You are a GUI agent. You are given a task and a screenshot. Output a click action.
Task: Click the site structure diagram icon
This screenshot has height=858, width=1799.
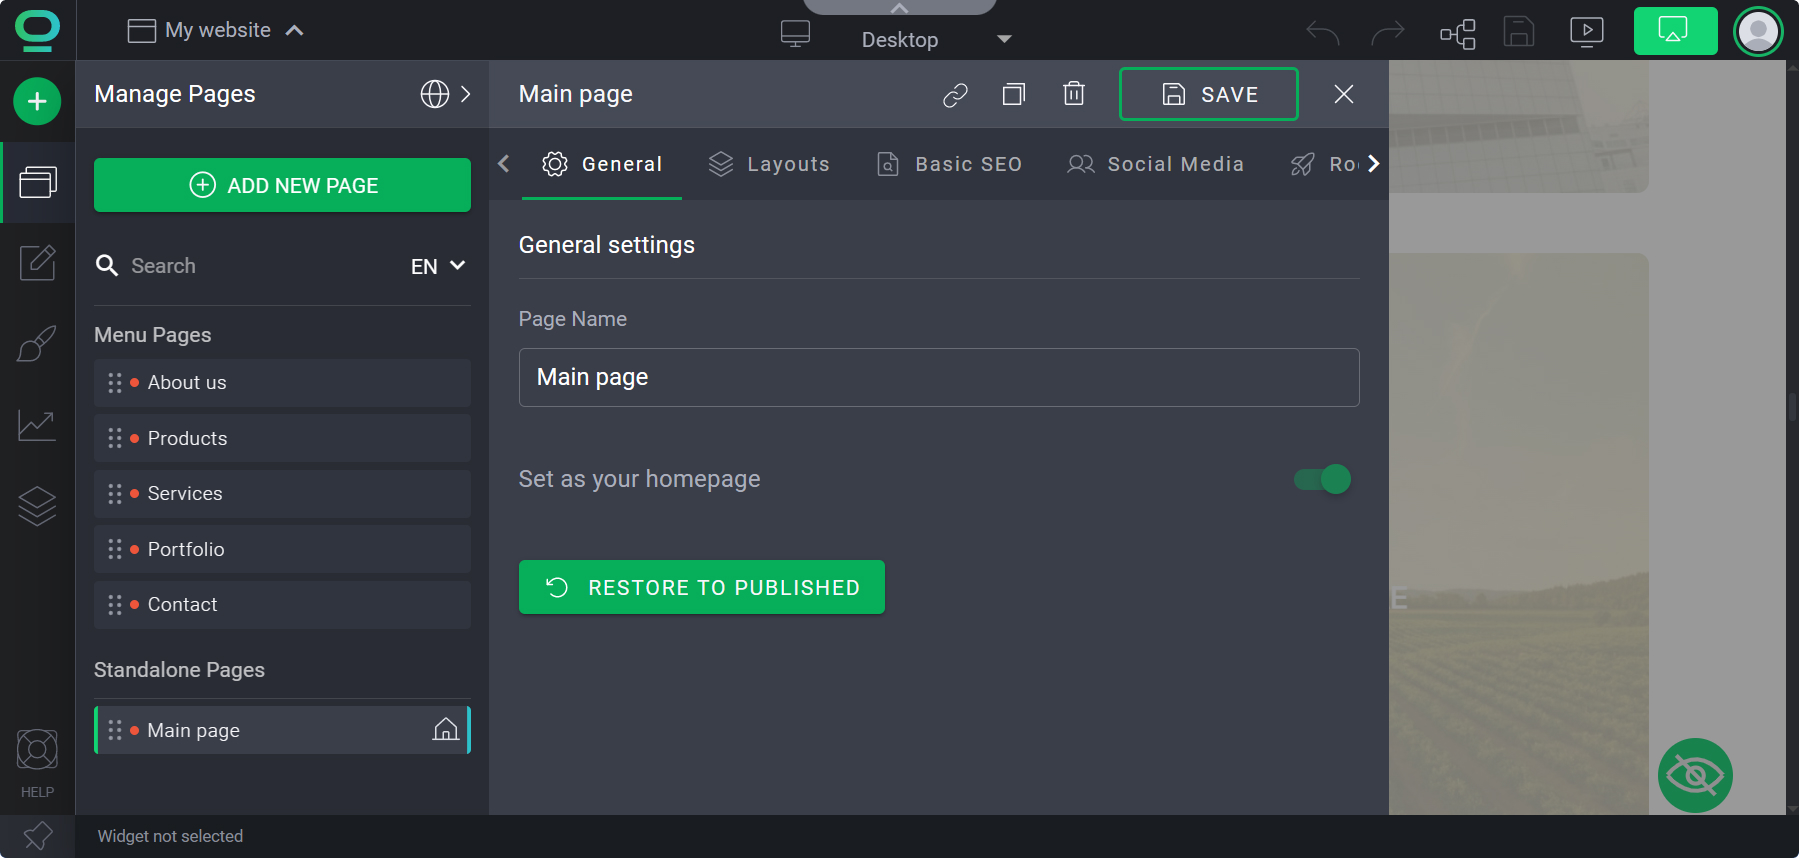click(1457, 33)
